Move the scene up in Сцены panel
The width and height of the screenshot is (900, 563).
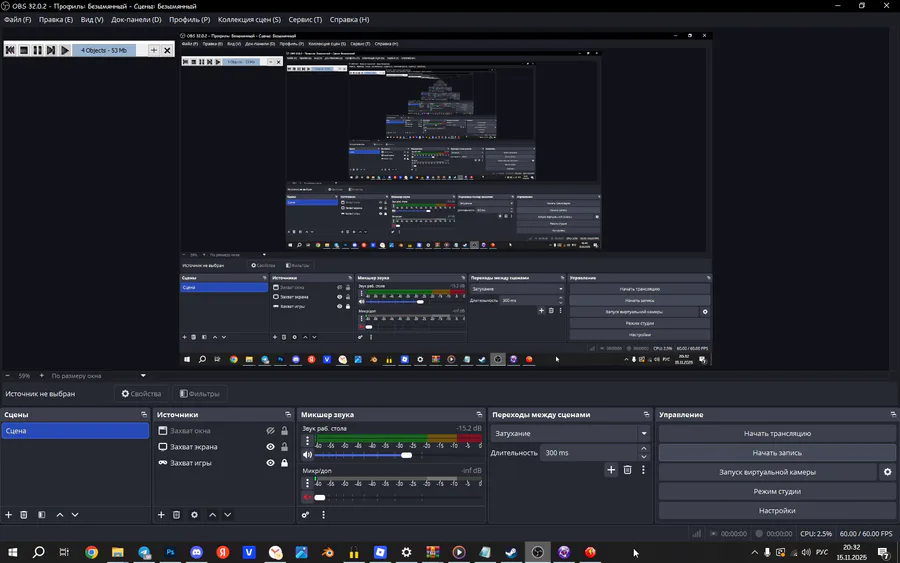[60, 515]
